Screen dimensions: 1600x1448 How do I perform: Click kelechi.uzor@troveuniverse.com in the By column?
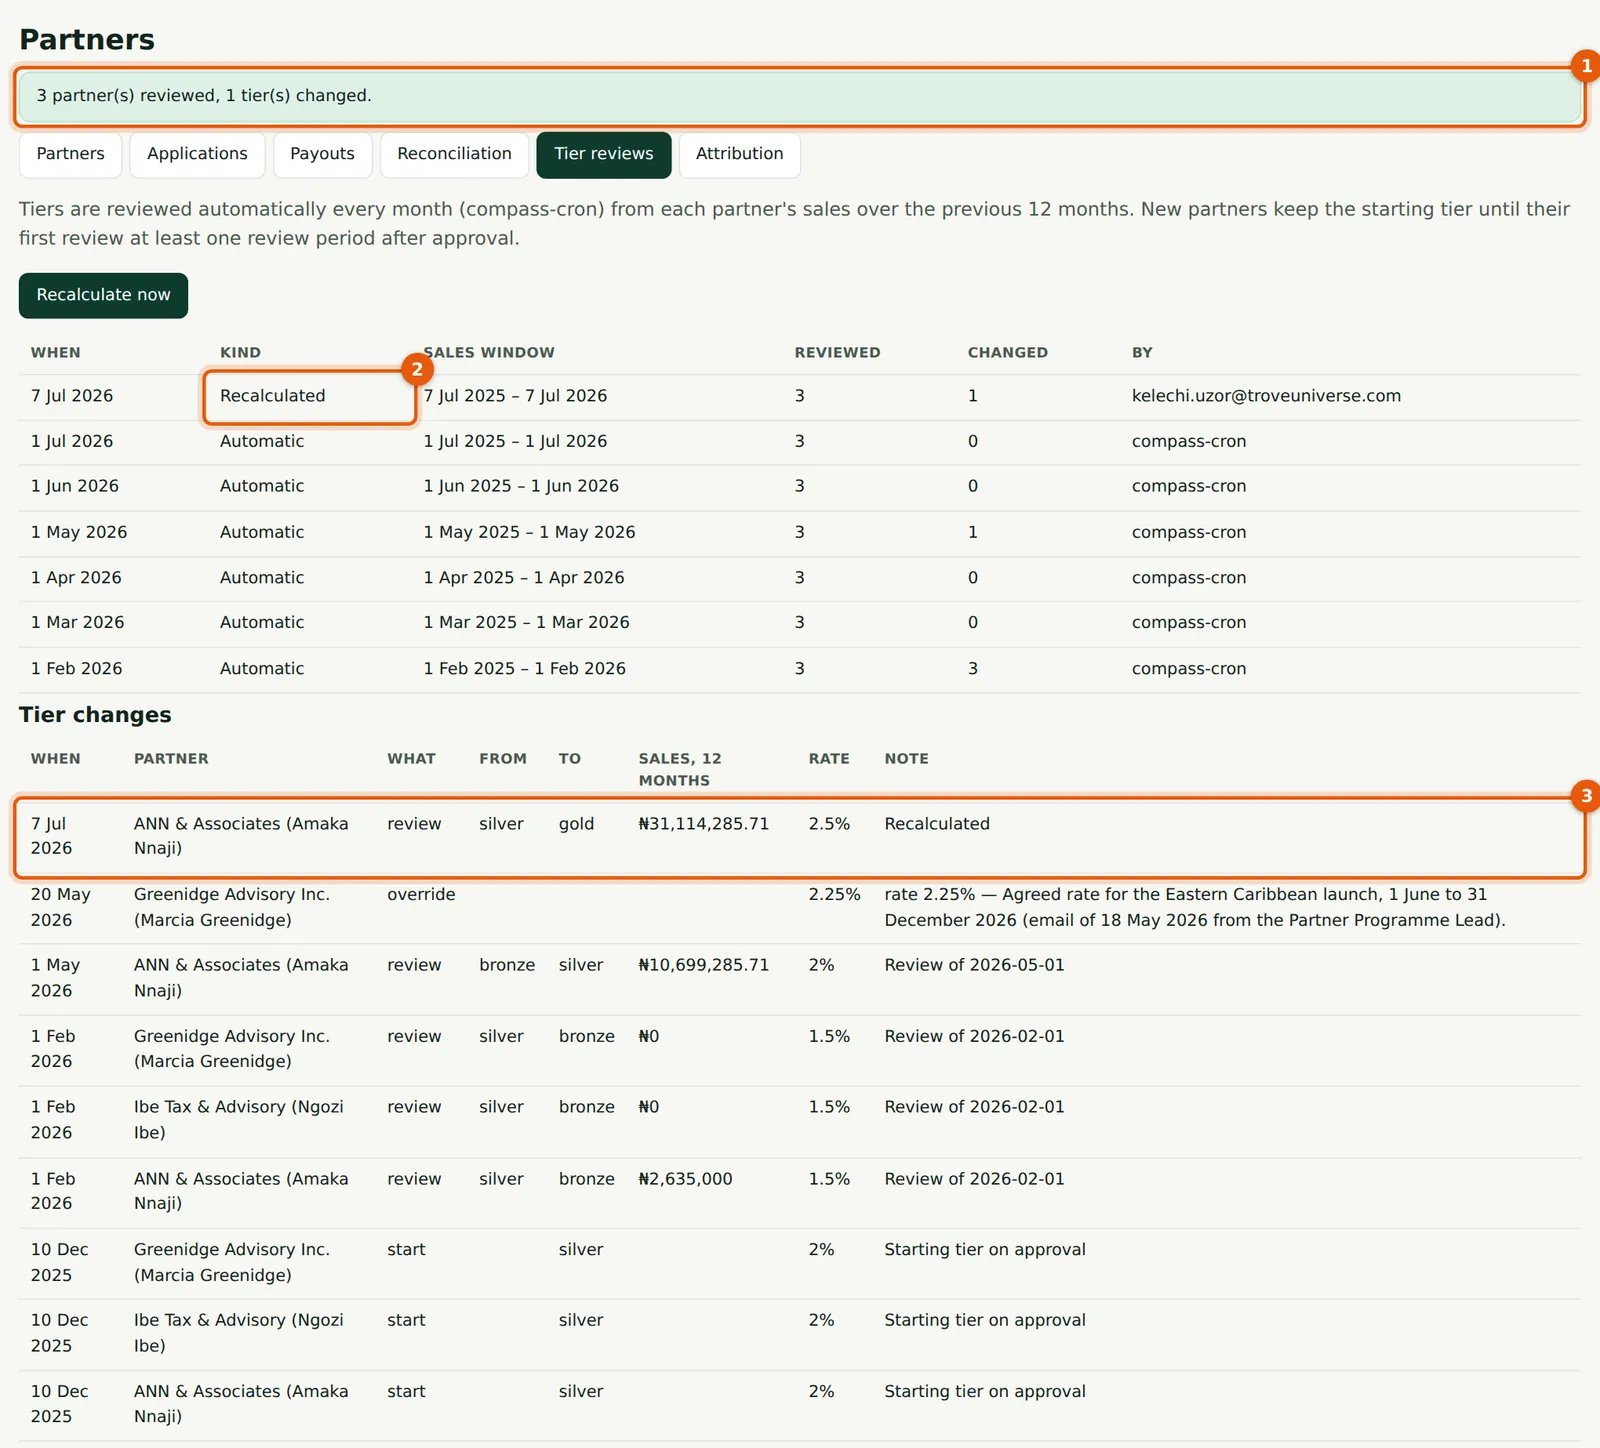(x=1266, y=396)
